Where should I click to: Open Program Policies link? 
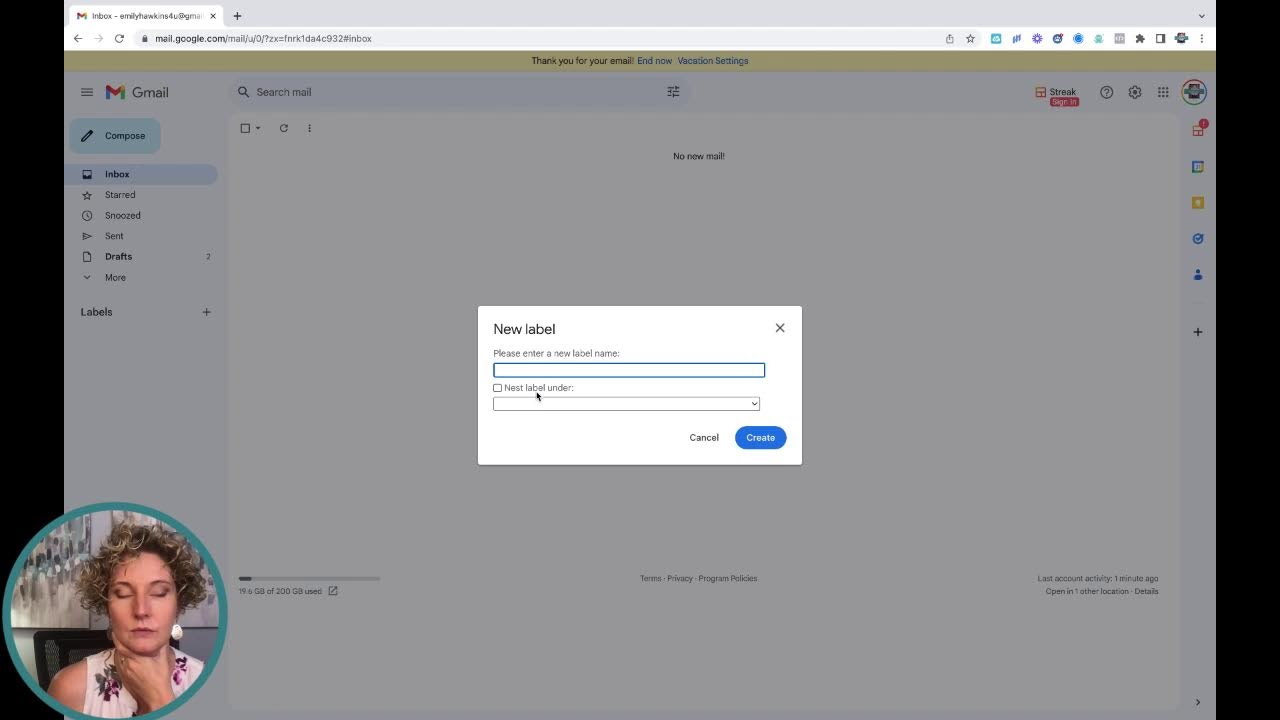tap(728, 578)
